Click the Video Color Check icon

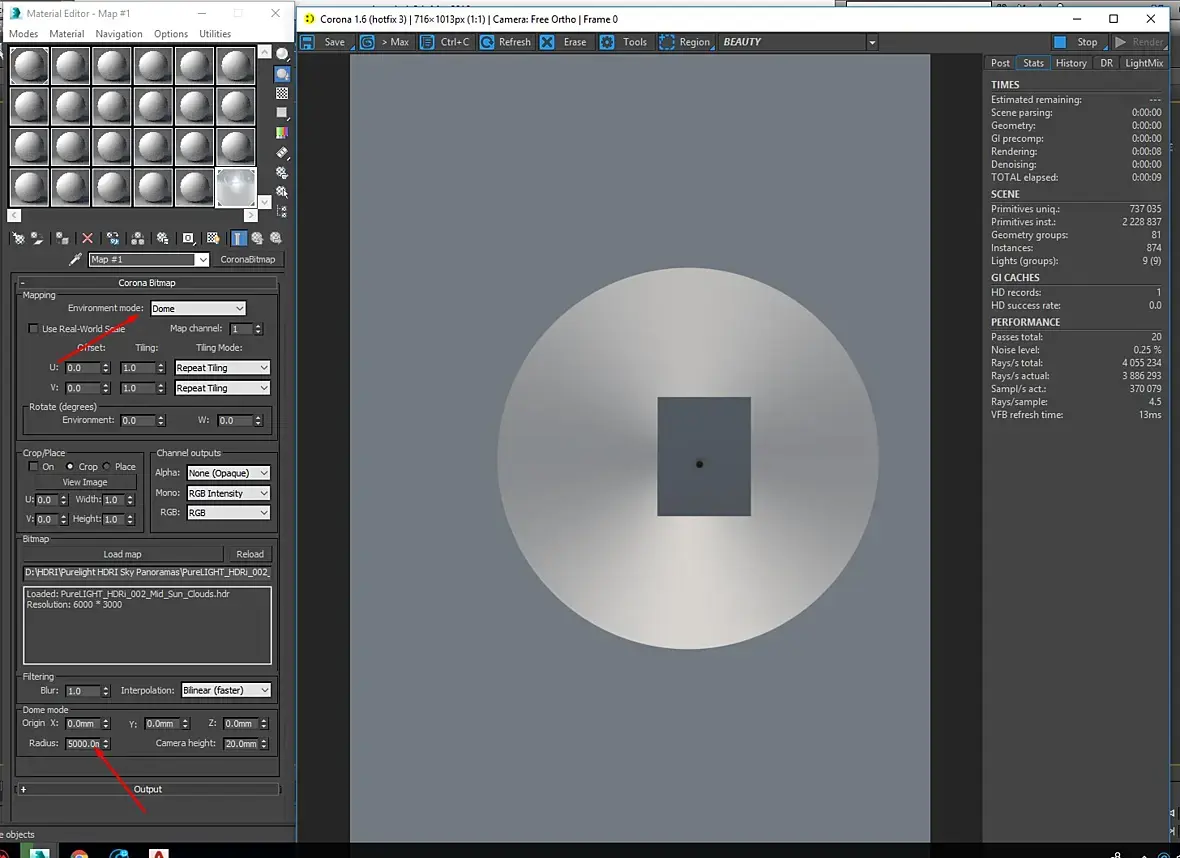coord(282,132)
